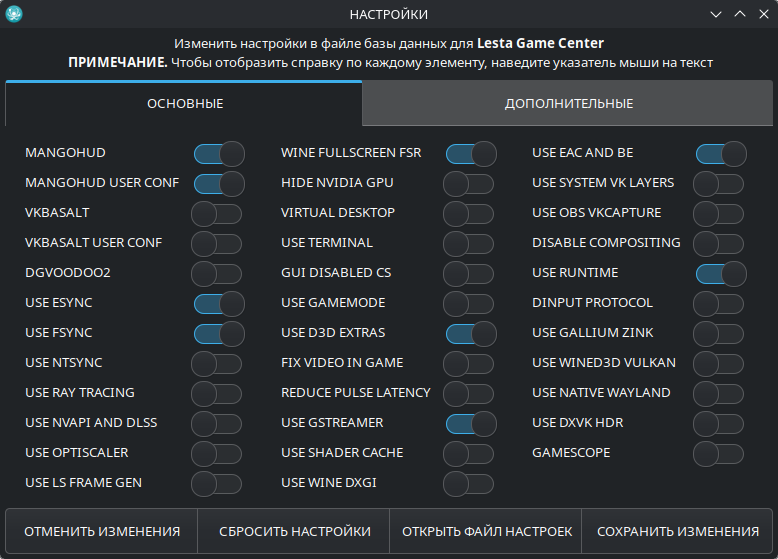
Task: Disable the MANGOHUD toggle
Action: click(218, 153)
